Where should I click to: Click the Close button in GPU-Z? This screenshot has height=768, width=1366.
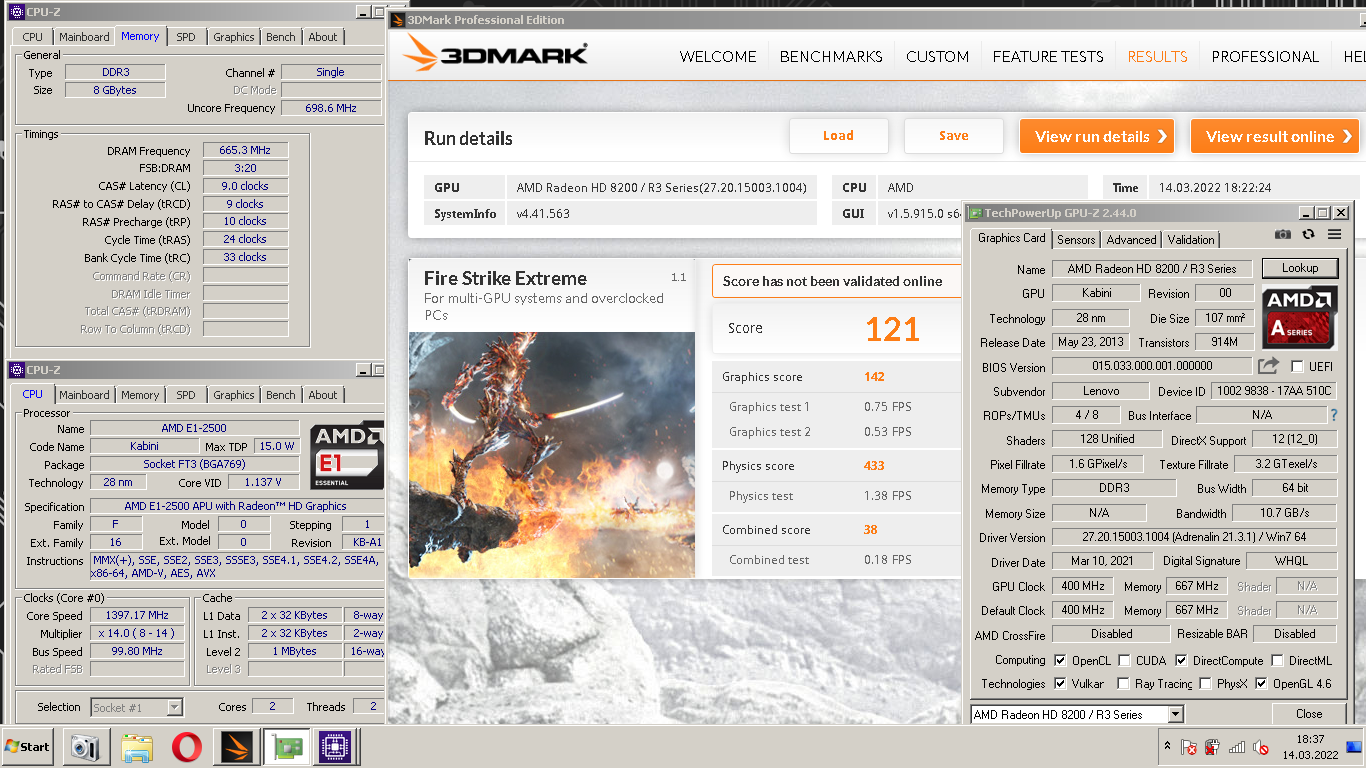tap(1309, 714)
